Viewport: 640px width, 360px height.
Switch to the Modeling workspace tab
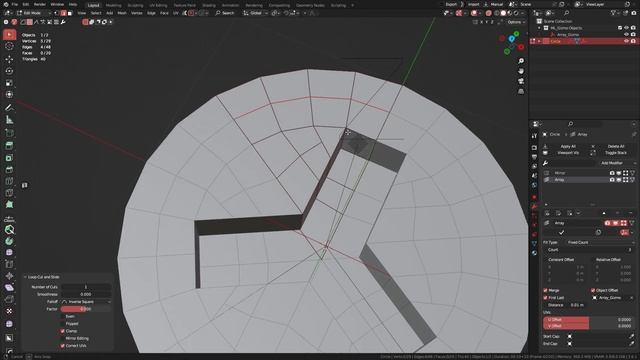click(113, 5)
